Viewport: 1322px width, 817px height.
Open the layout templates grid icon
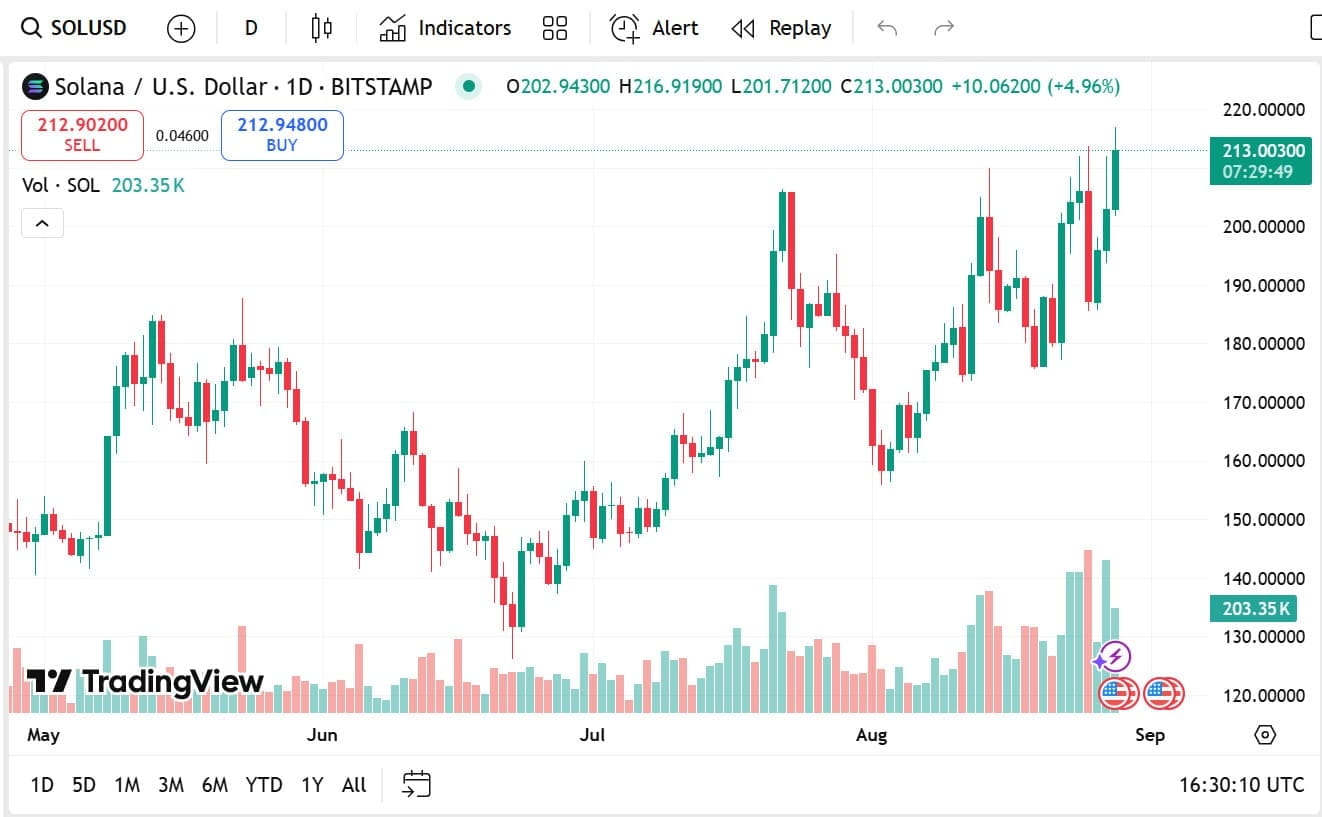click(555, 28)
